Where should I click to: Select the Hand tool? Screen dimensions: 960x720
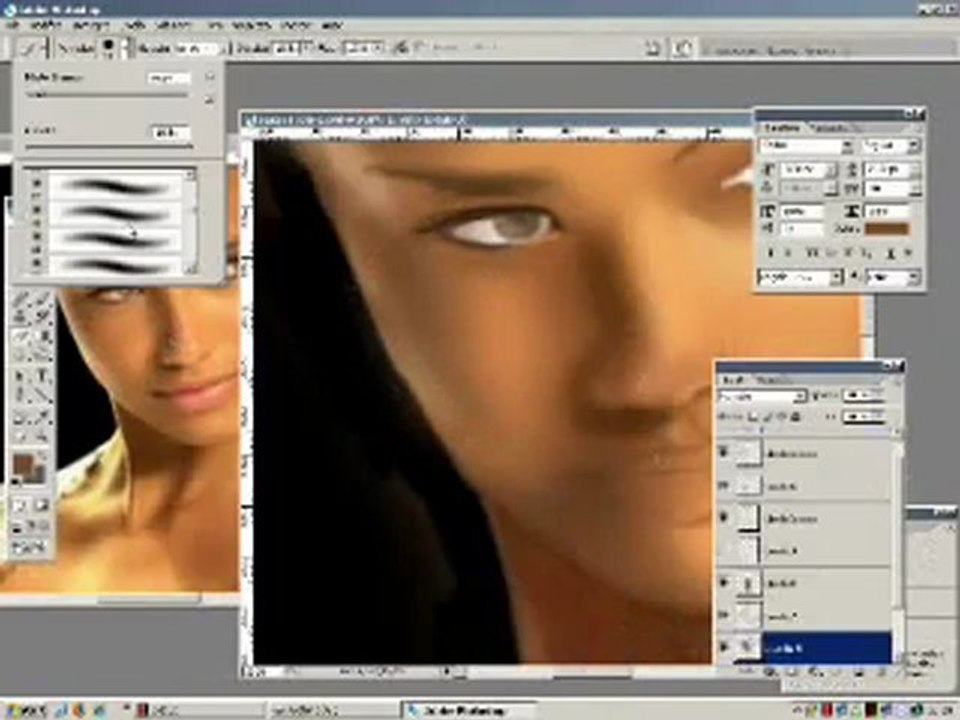(x=21, y=437)
